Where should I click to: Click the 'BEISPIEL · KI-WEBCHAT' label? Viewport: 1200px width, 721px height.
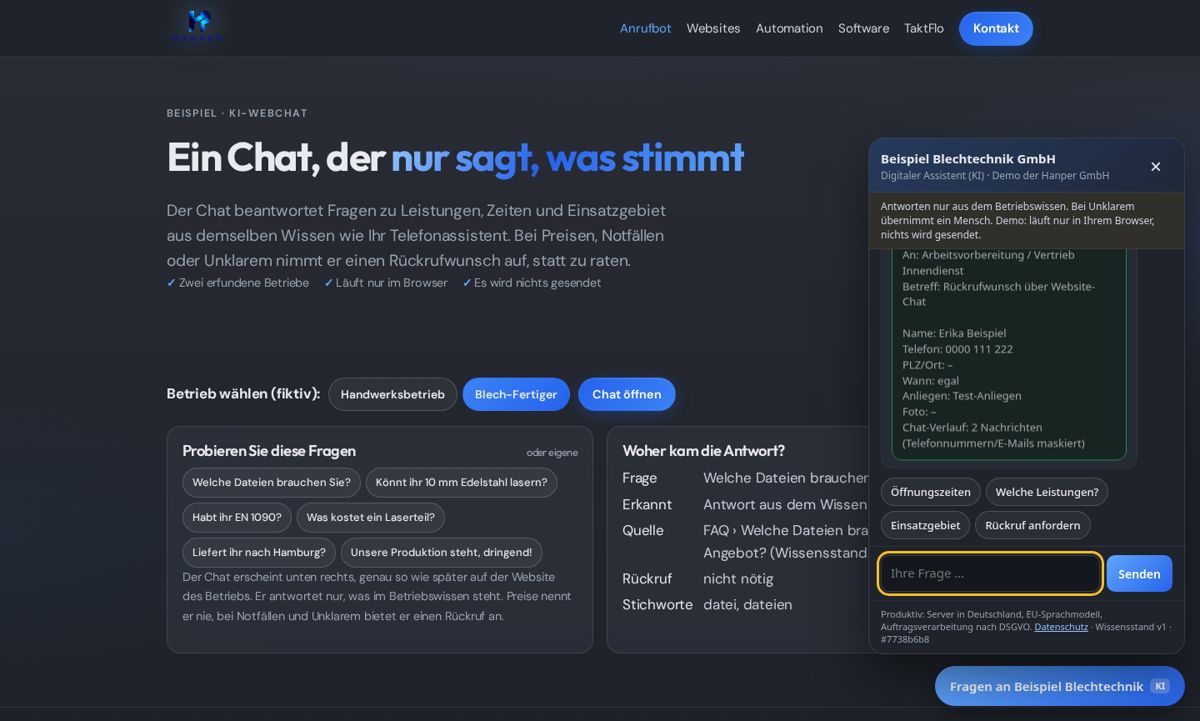pos(237,113)
